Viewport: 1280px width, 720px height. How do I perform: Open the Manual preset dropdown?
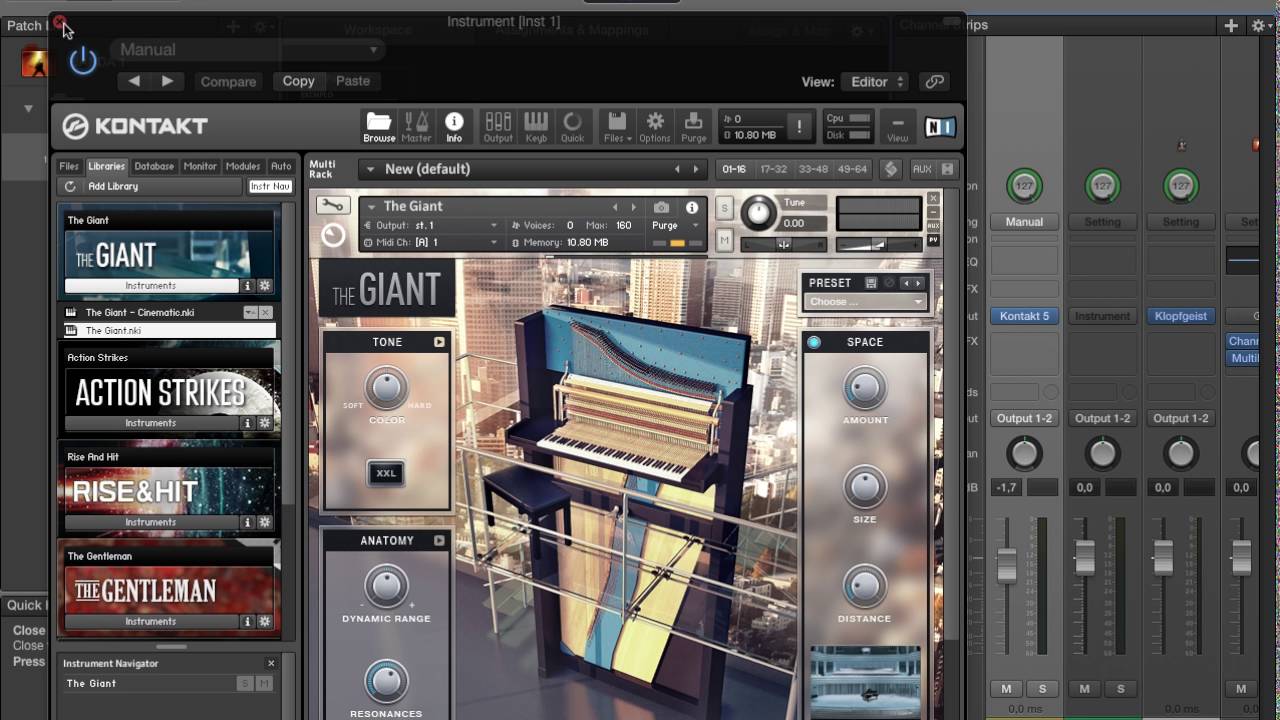[247, 50]
